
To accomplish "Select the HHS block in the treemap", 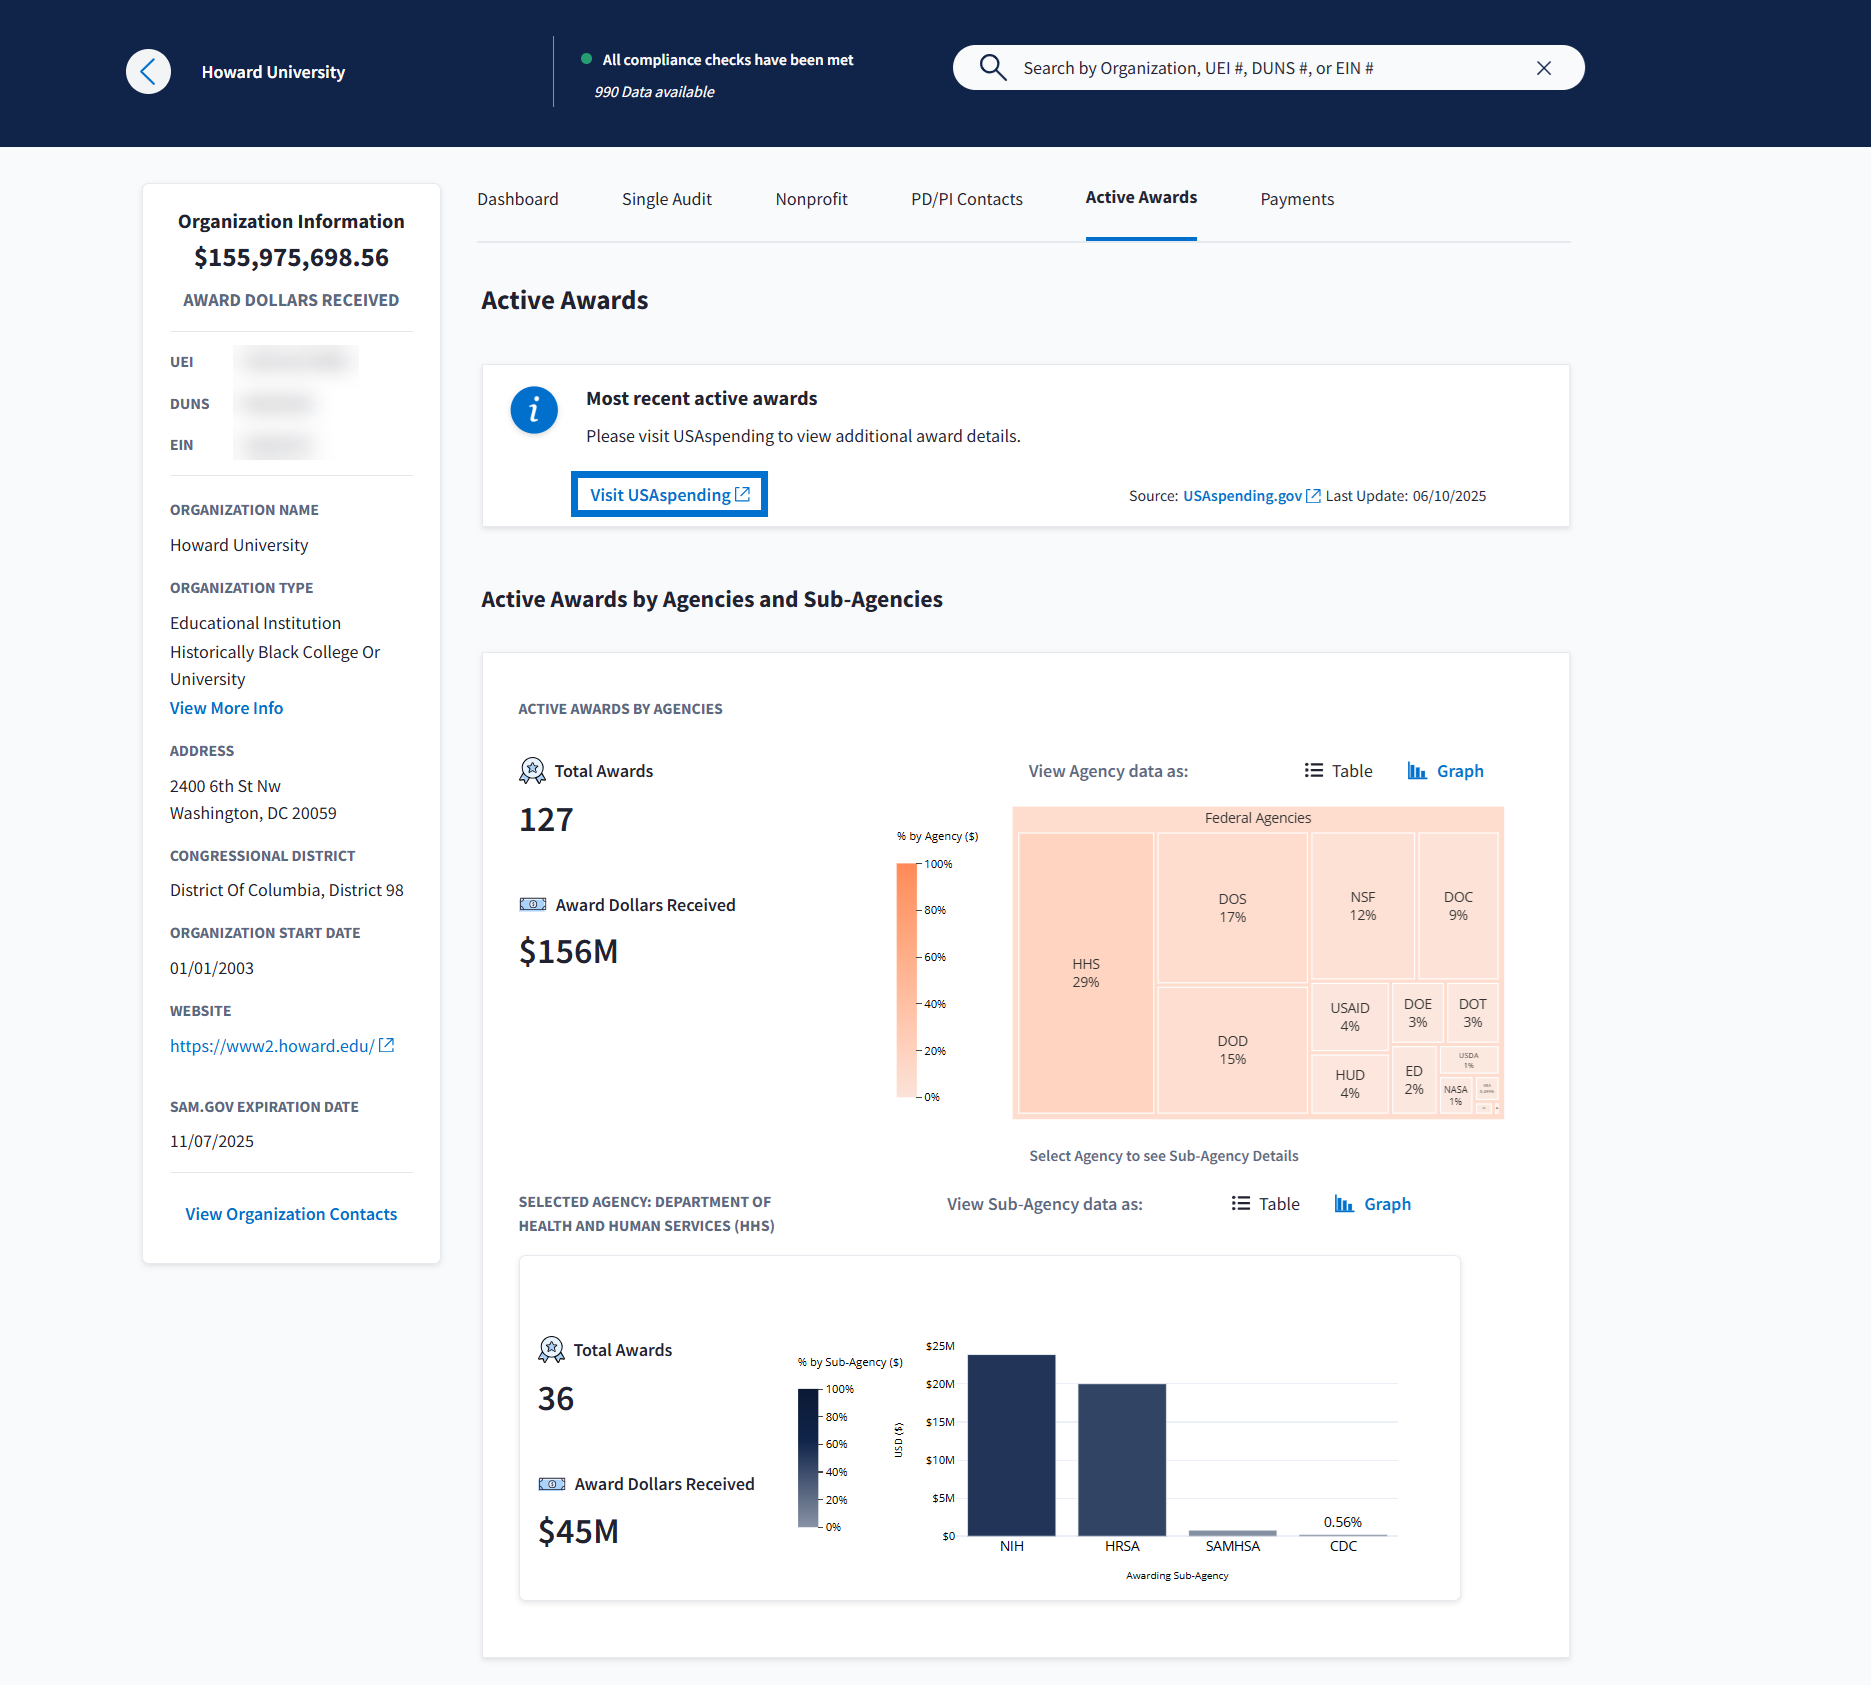I will click(1085, 972).
